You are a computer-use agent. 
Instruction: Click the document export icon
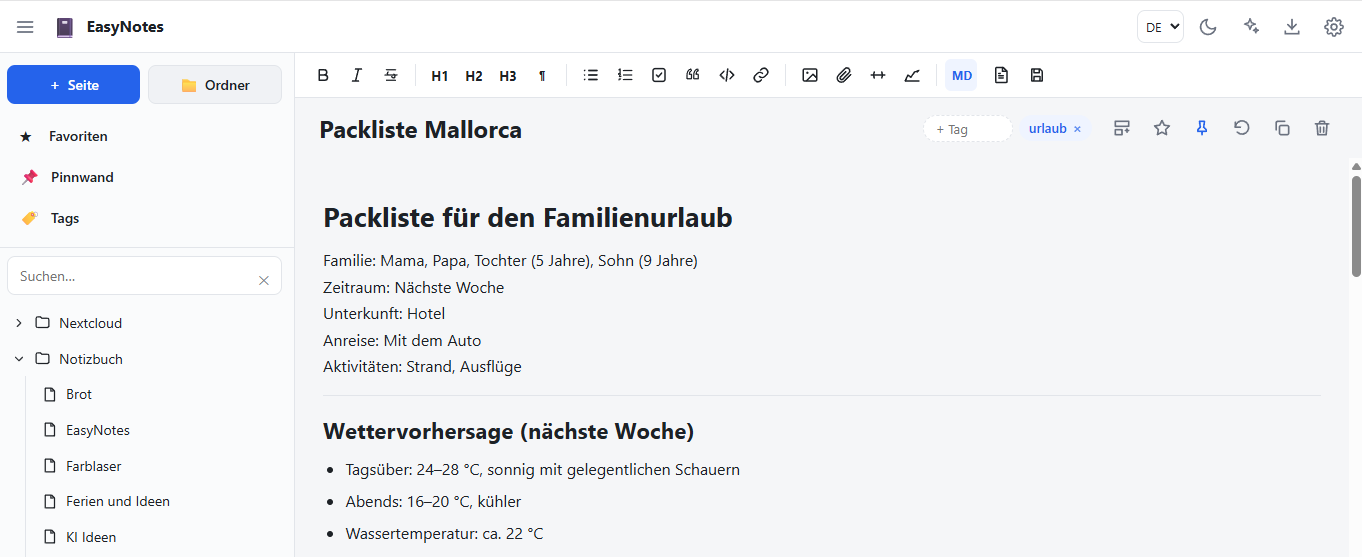point(1001,75)
